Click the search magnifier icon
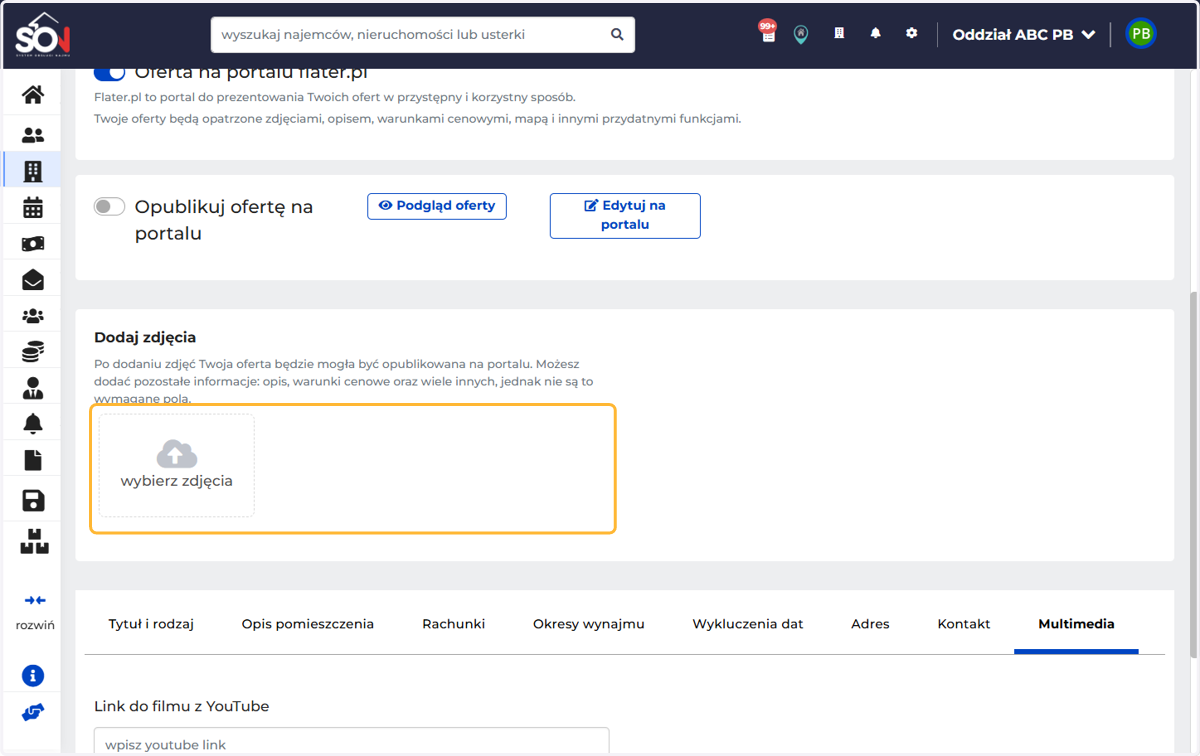Image resolution: width=1200 pixels, height=756 pixels. 617,34
